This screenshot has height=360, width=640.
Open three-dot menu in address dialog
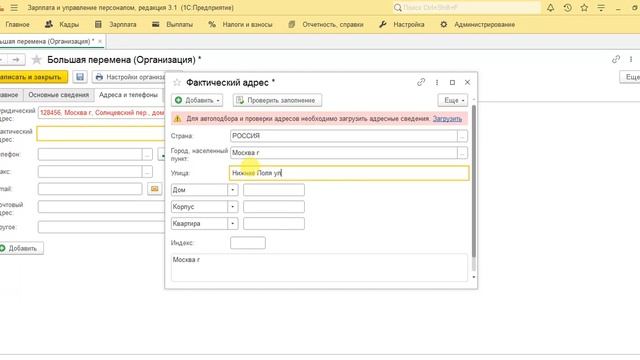click(437, 82)
